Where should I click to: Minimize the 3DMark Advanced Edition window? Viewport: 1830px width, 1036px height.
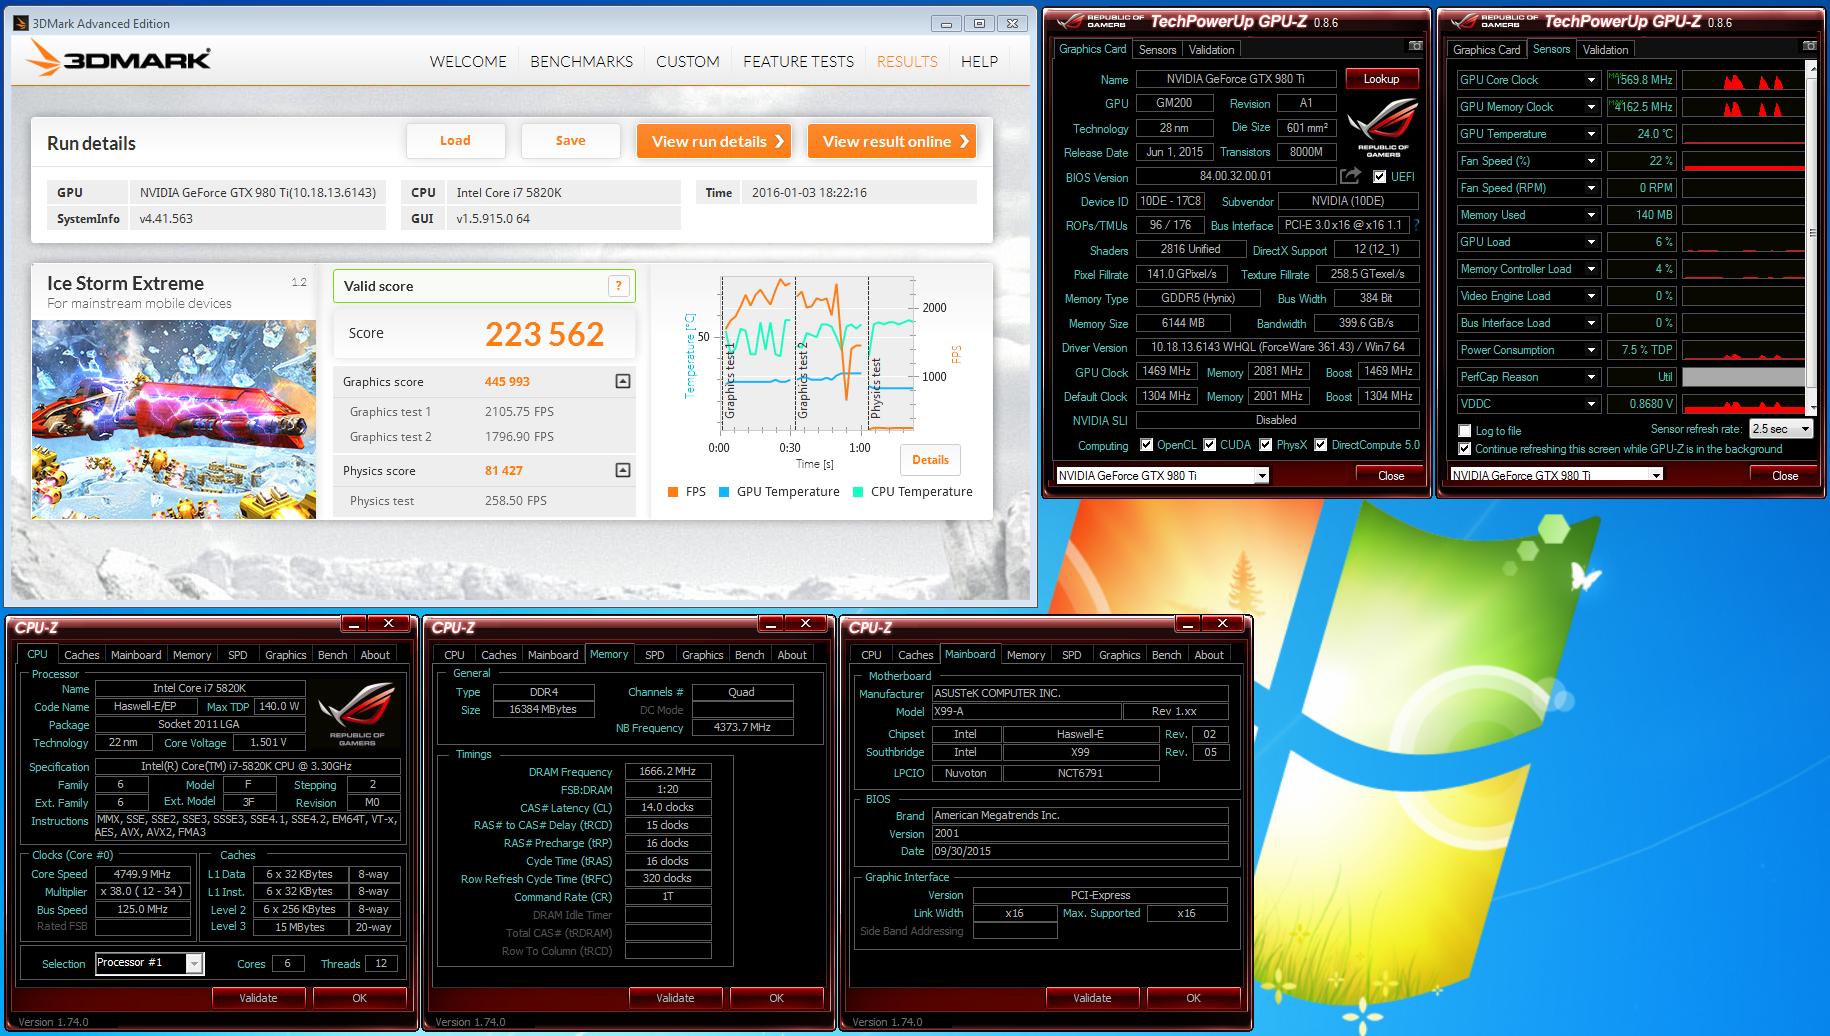pos(946,23)
